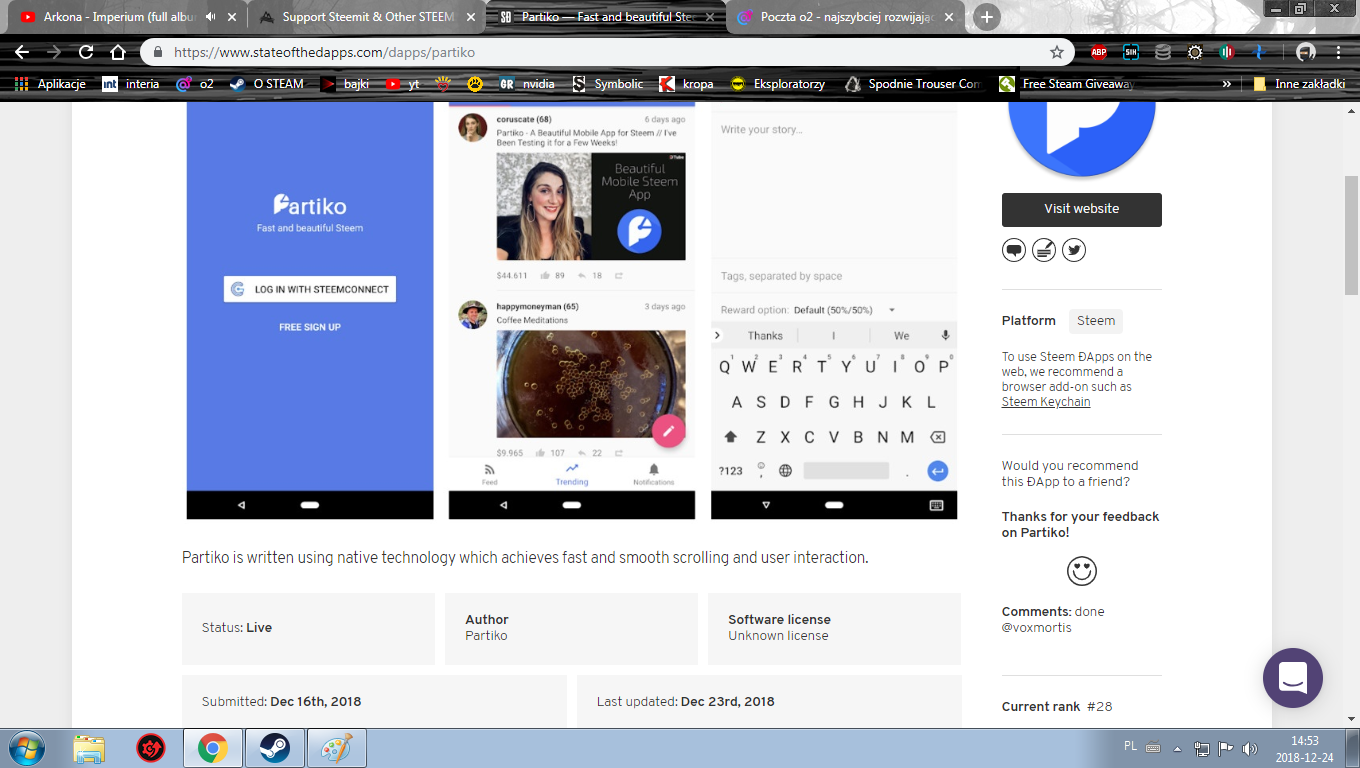1360x768 pixels.
Task: Open Windows Explorer from the taskbar
Action: tap(89, 748)
